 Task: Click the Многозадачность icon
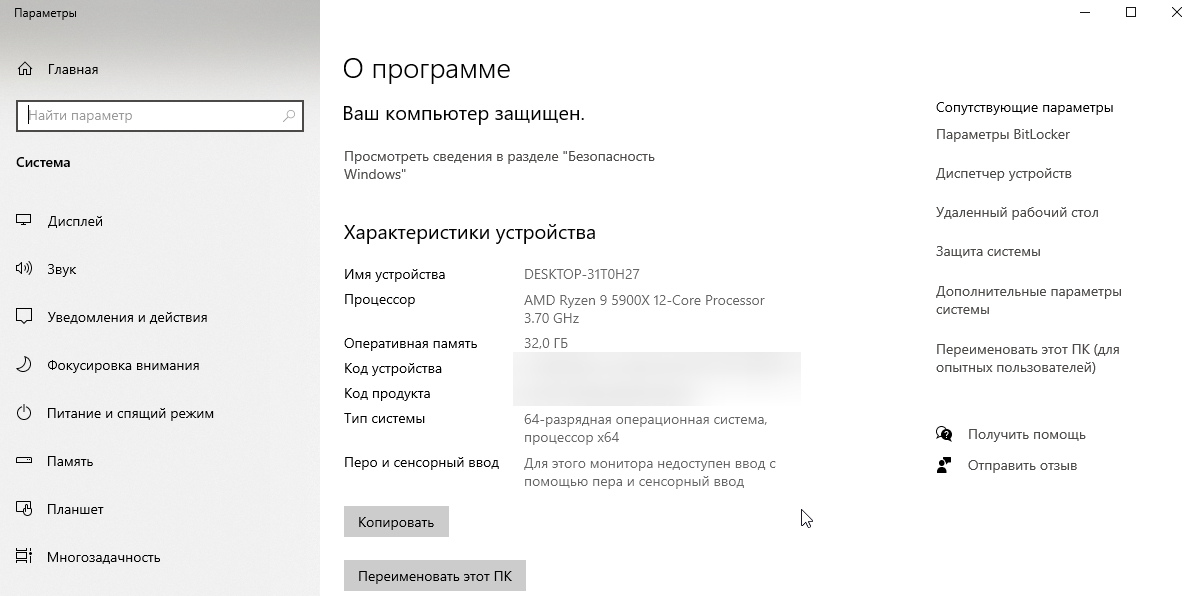pyautogui.click(x=24, y=557)
